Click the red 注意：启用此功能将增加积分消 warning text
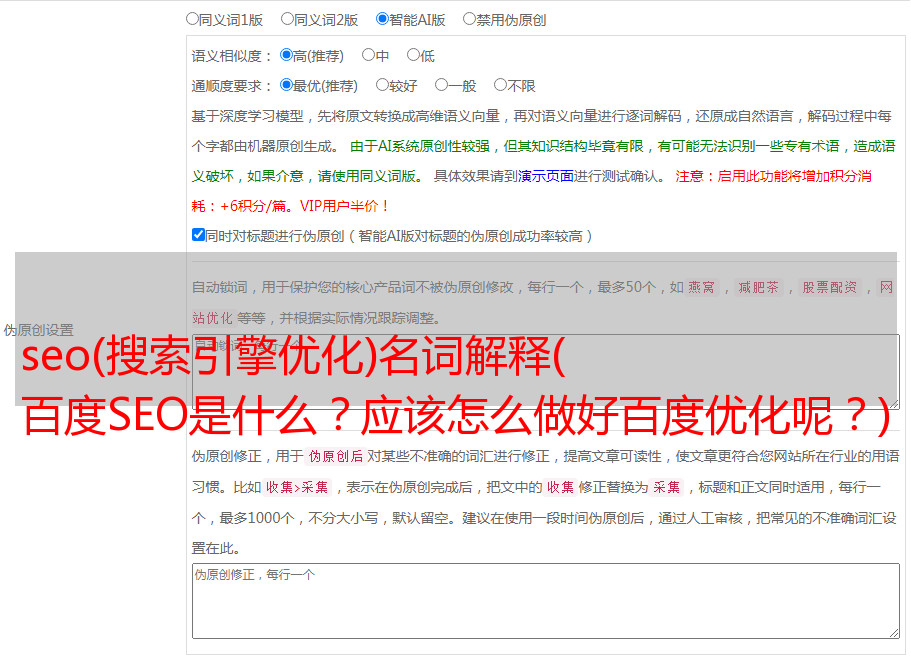 click(773, 176)
